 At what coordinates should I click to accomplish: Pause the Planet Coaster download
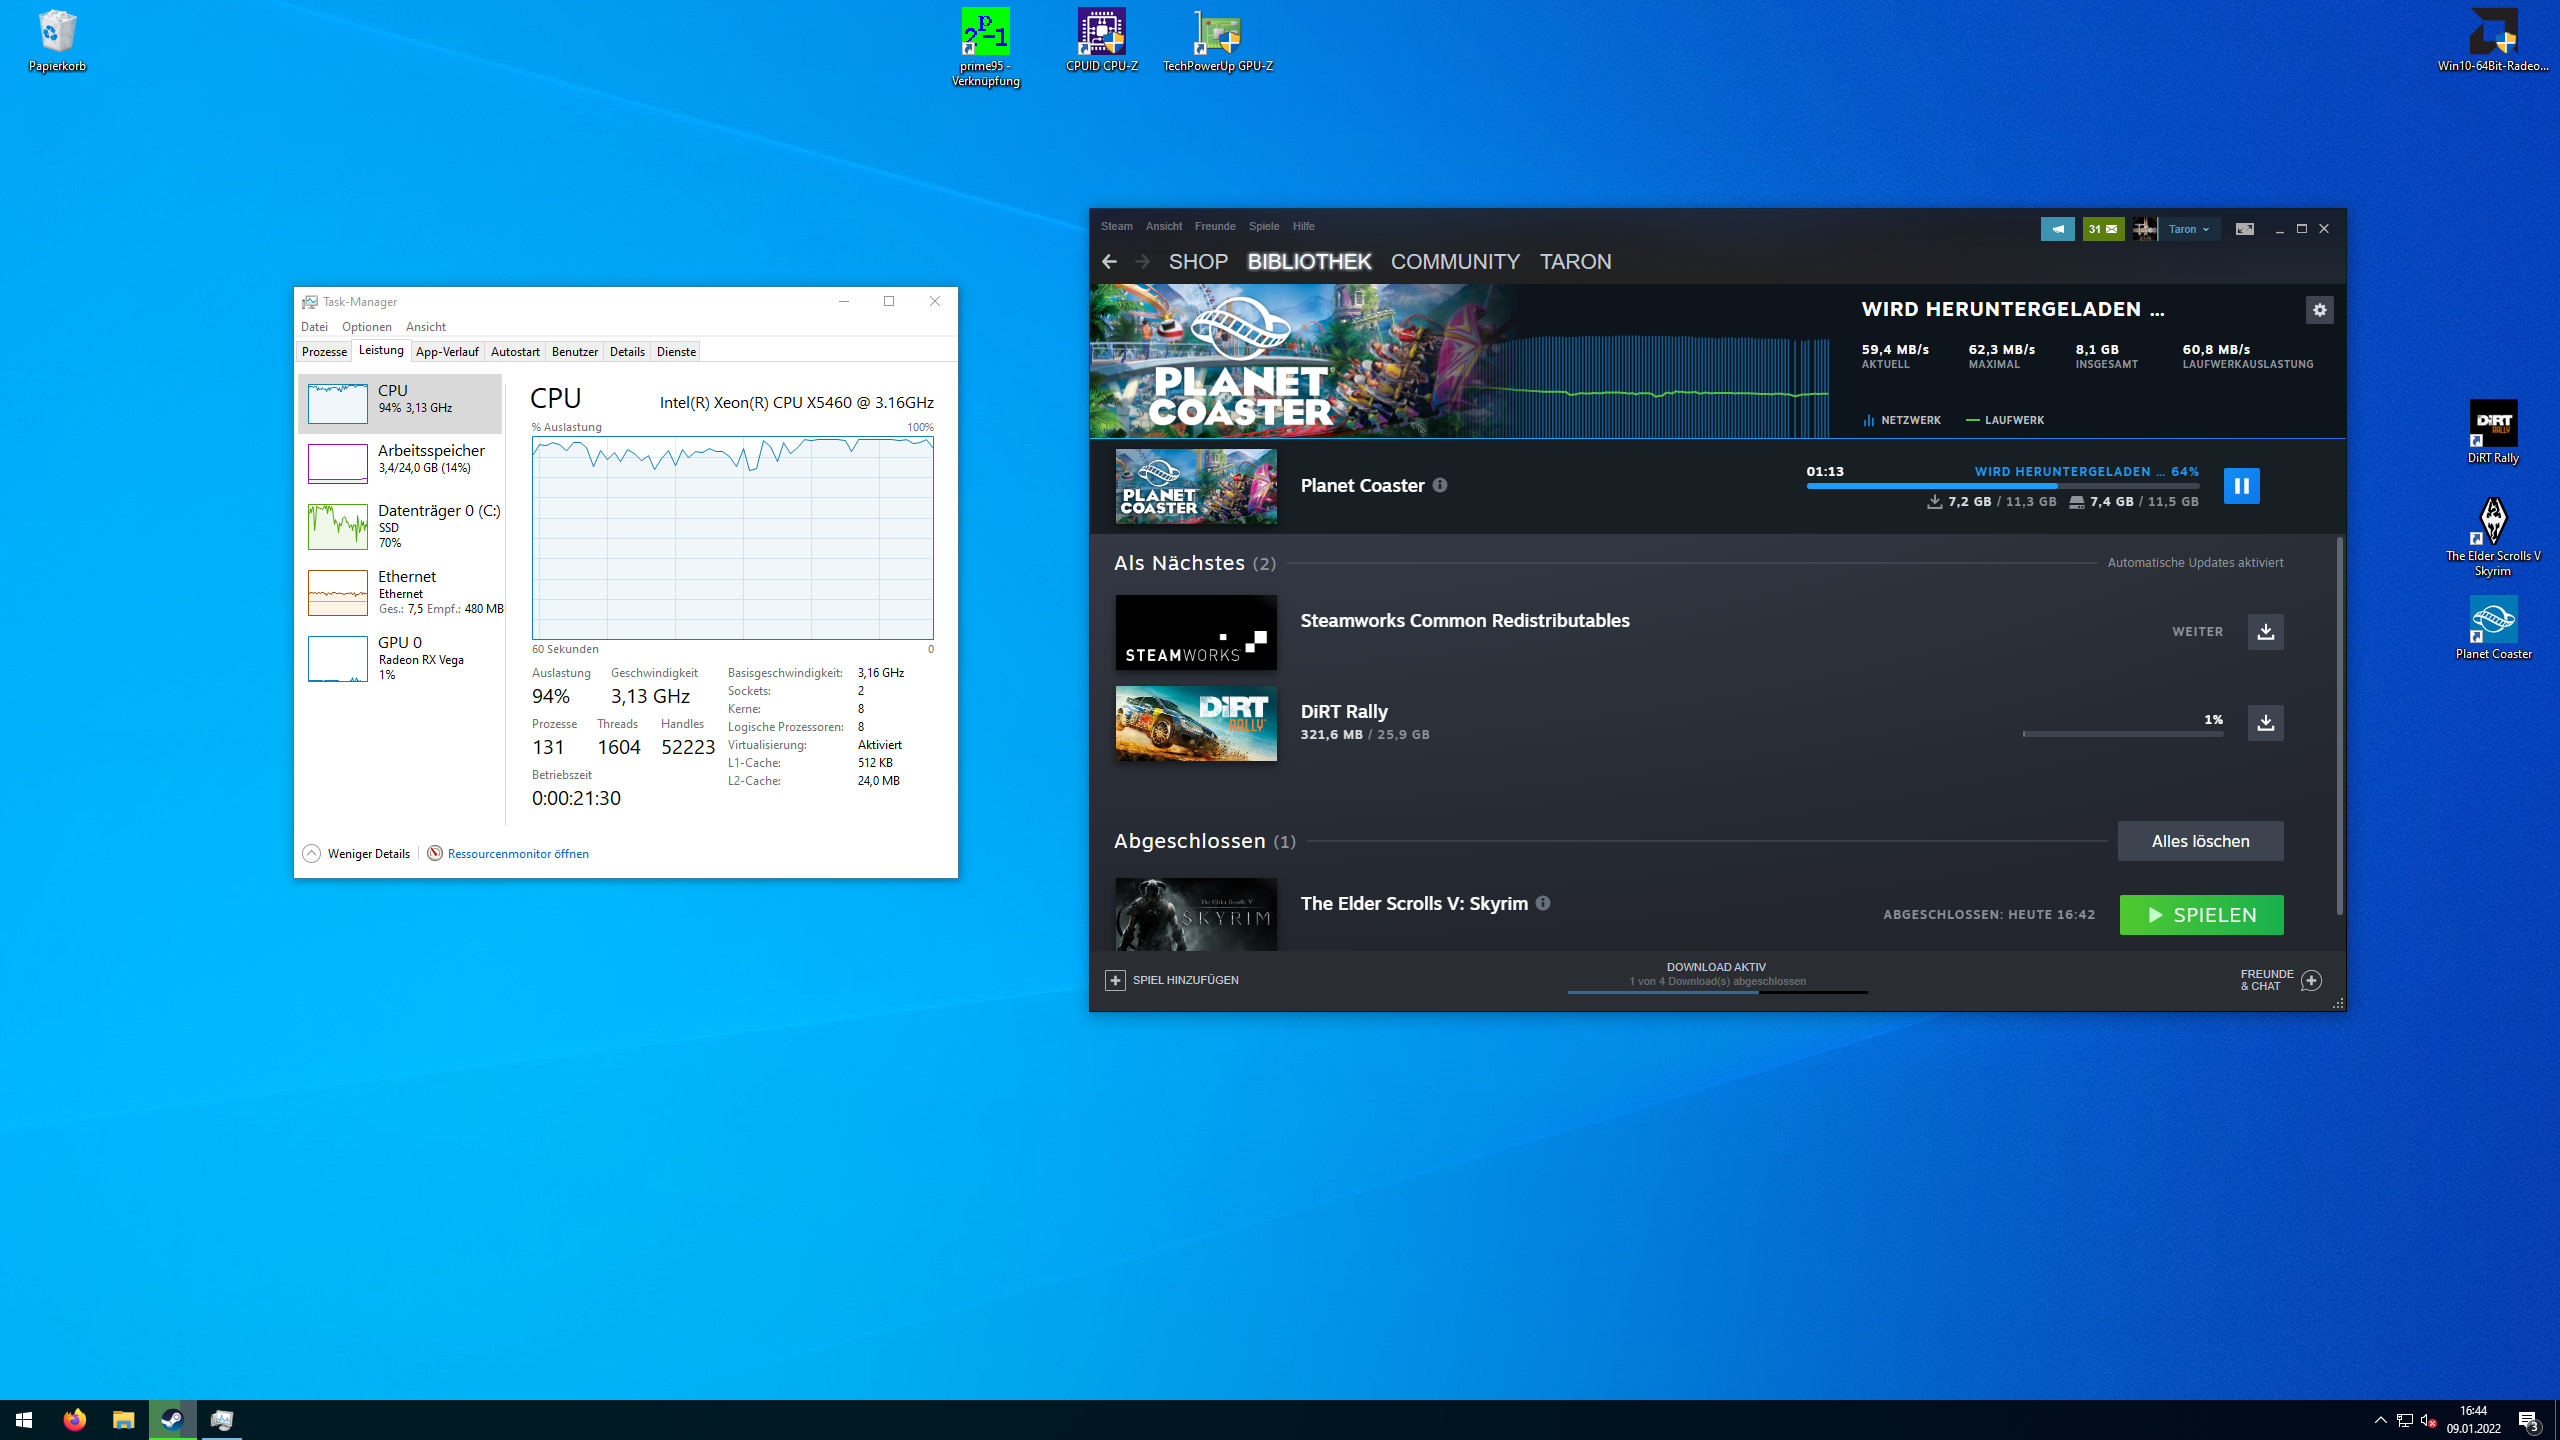pos(2242,486)
